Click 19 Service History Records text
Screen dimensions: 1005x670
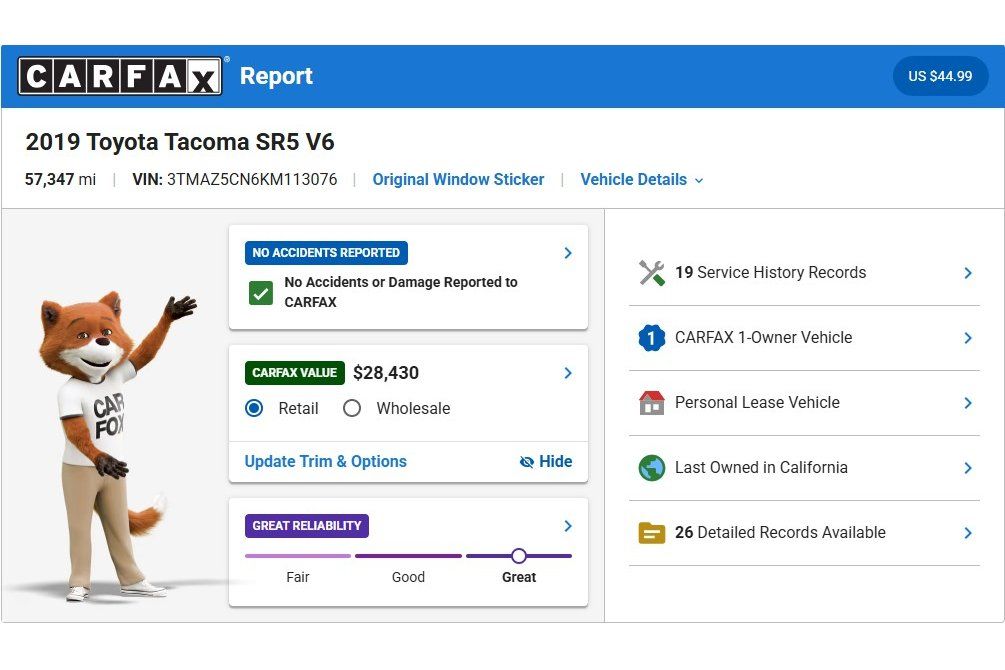(x=770, y=272)
